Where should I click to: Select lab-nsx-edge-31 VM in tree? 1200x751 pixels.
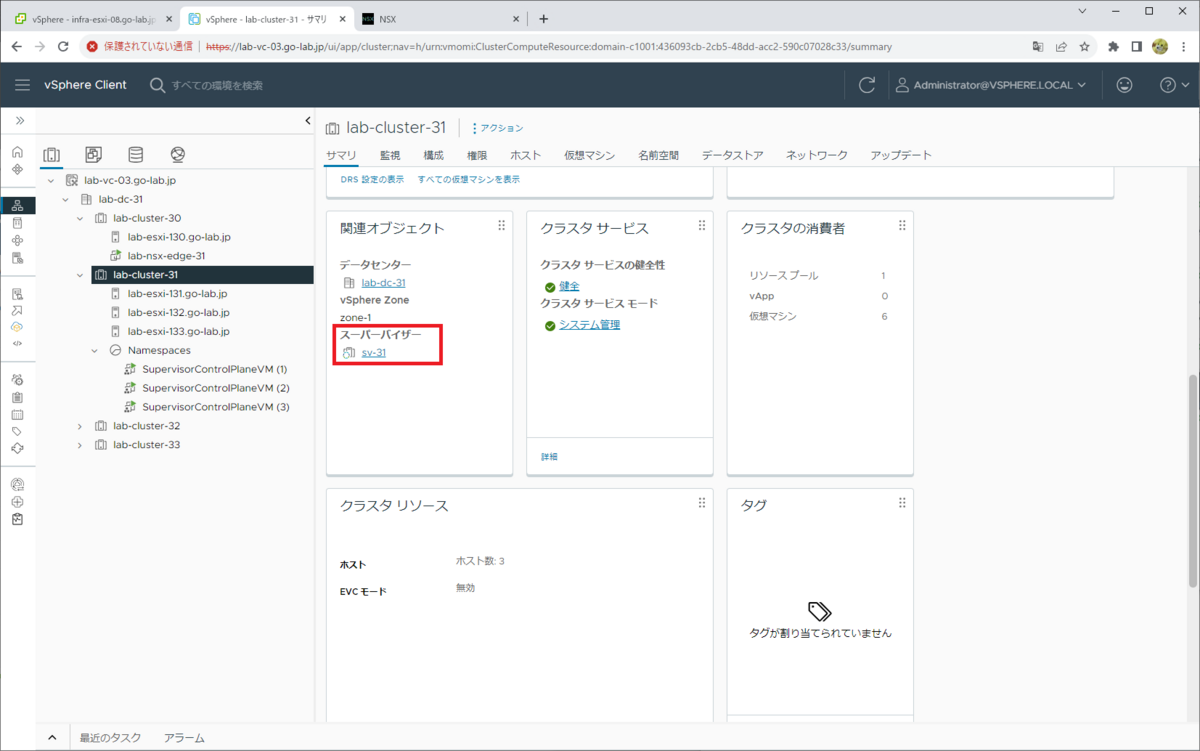click(166, 256)
